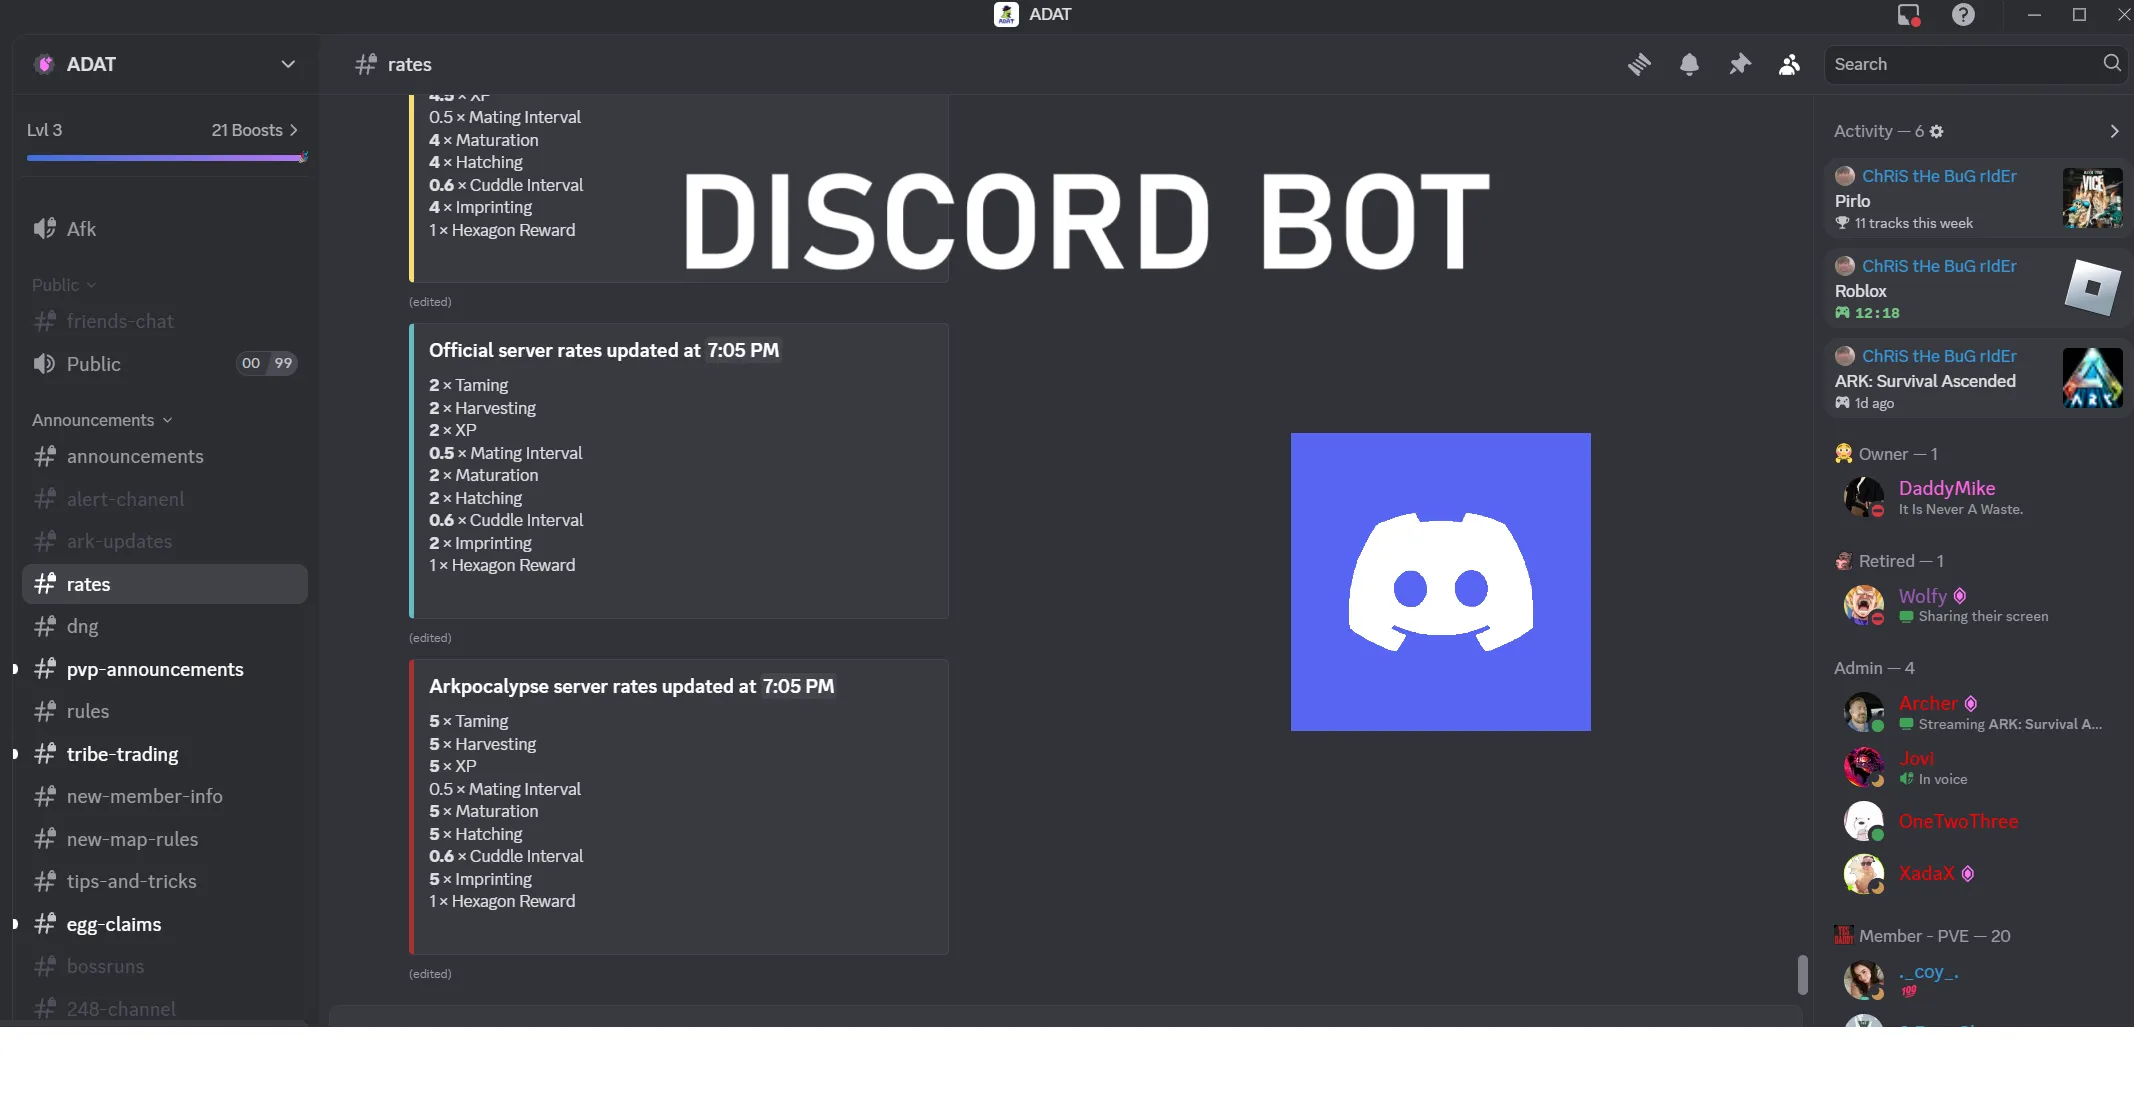Click the search magnifier icon
Image resolution: width=2134 pixels, height=1120 pixels.
tap(2112, 63)
